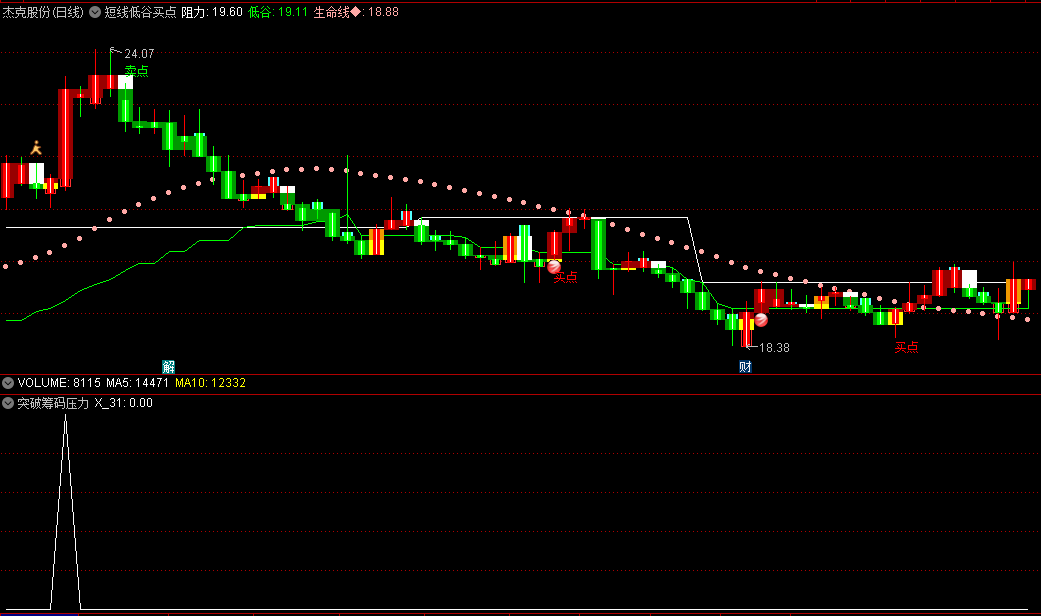Click the VOLUME: 8115 readout

coord(59,383)
